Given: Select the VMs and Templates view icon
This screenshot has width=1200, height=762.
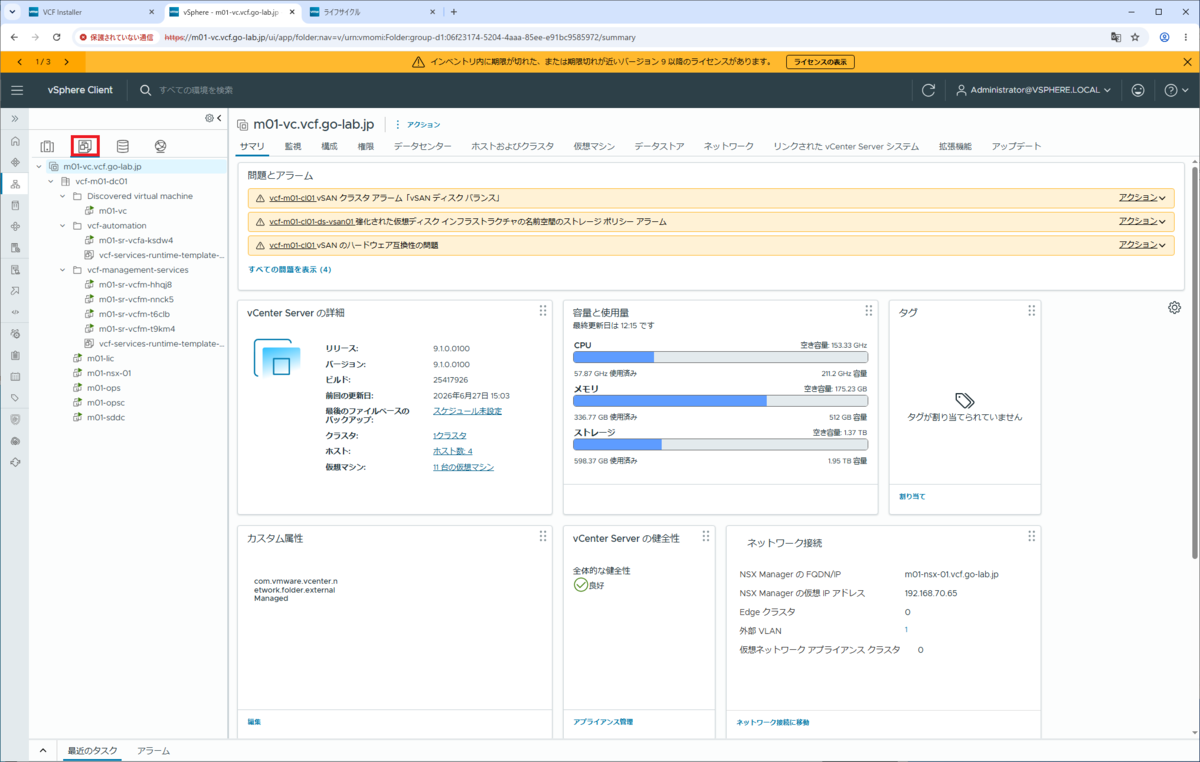Looking at the screenshot, I should pyautogui.click(x=85, y=146).
